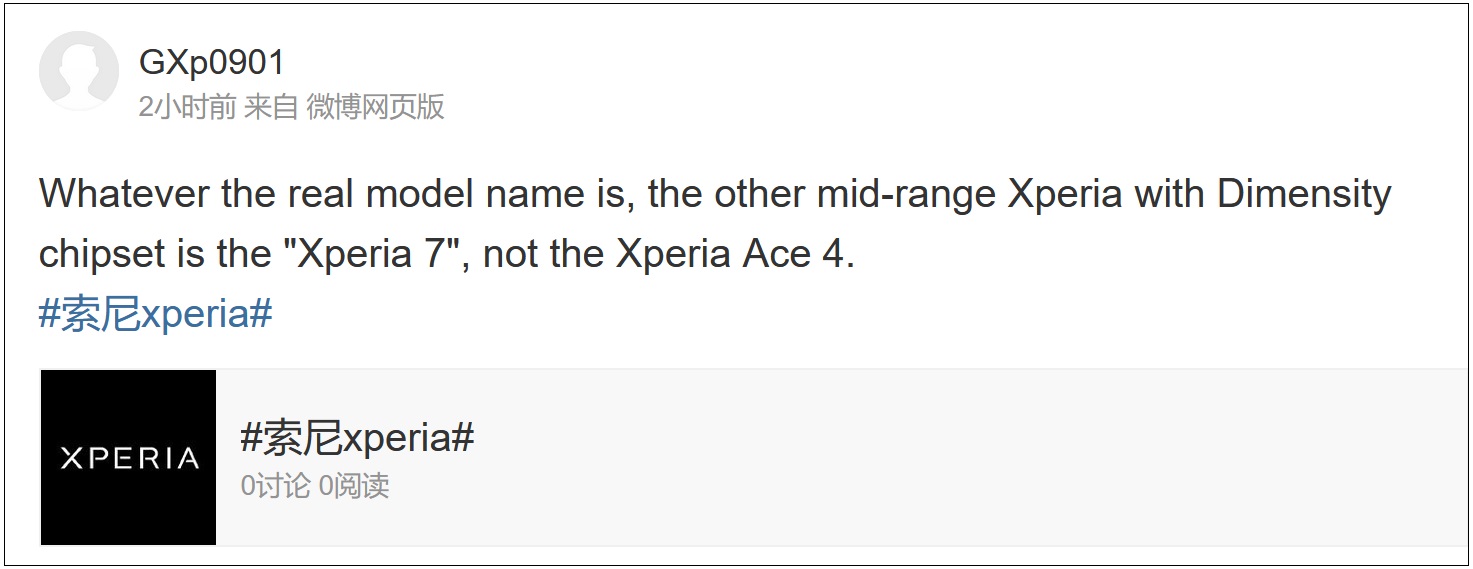Open the 2小时前 timestamp link
Image resolution: width=1473 pixels, height=569 pixels.
click(x=187, y=106)
